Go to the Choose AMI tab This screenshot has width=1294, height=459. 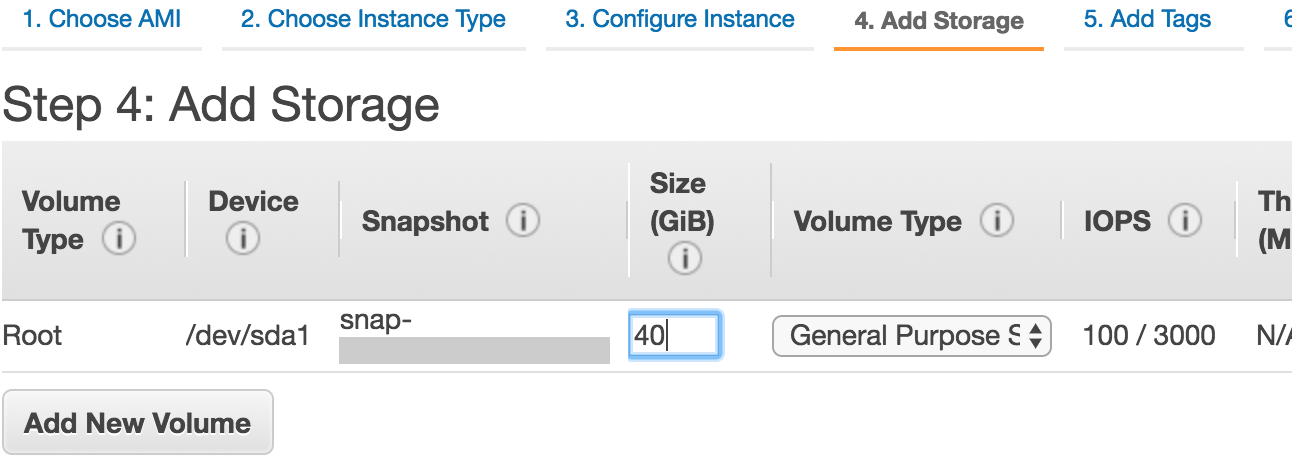(x=101, y=19)
